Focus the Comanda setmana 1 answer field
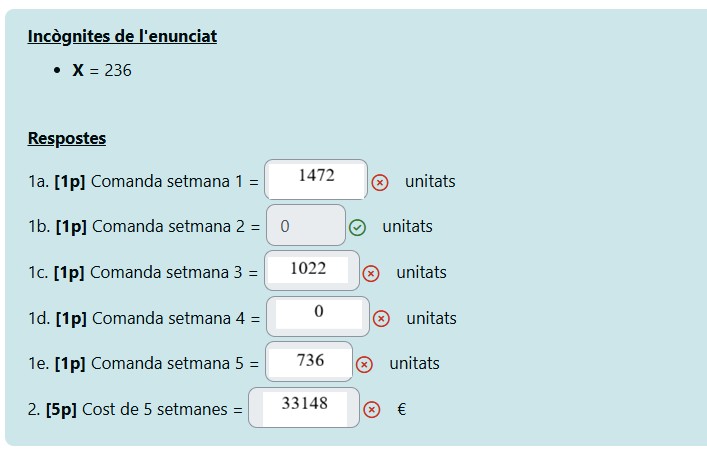This screenshot has height=451, width=707. [316, 180]
